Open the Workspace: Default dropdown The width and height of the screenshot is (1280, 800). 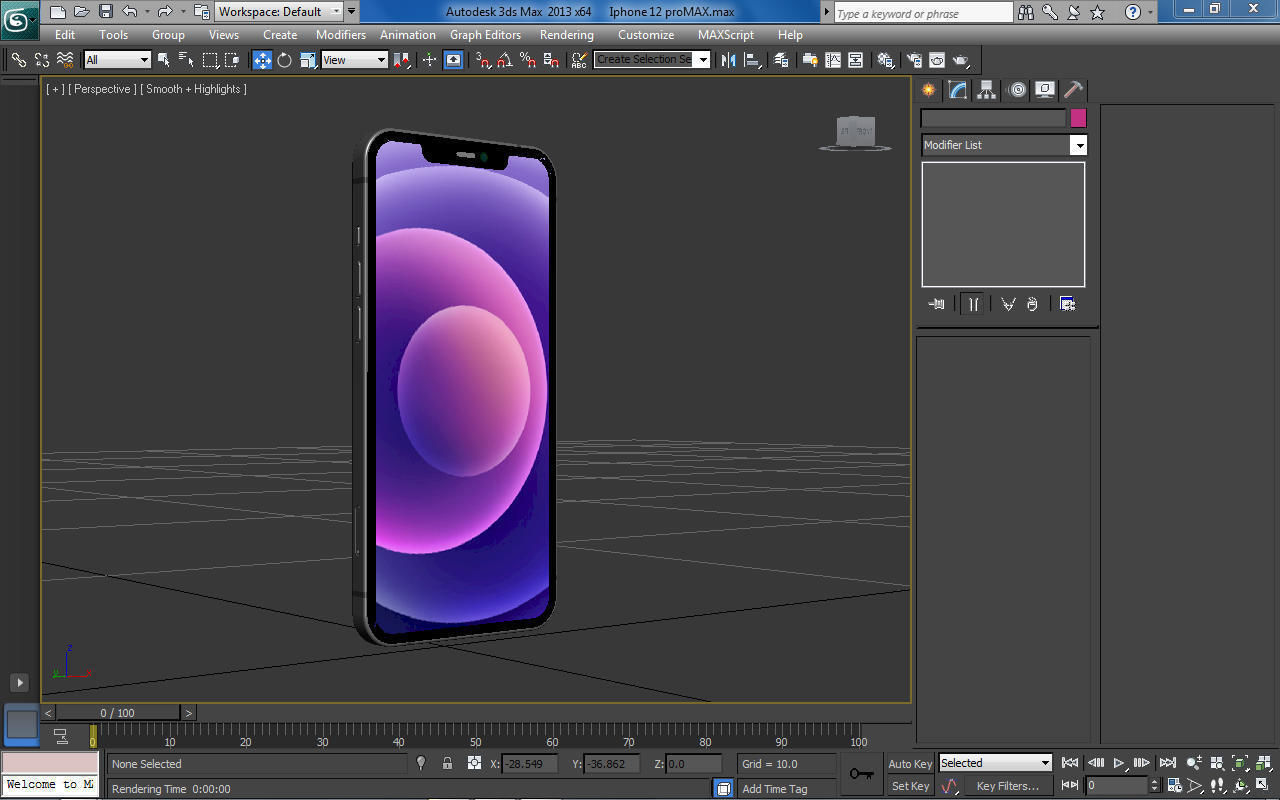point(279,12)
